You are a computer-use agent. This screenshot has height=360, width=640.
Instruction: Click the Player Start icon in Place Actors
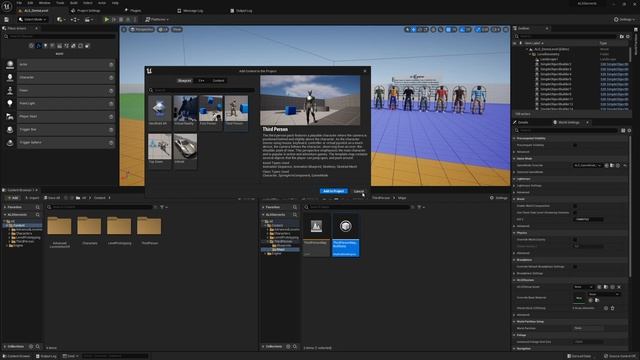click(10, 116)
